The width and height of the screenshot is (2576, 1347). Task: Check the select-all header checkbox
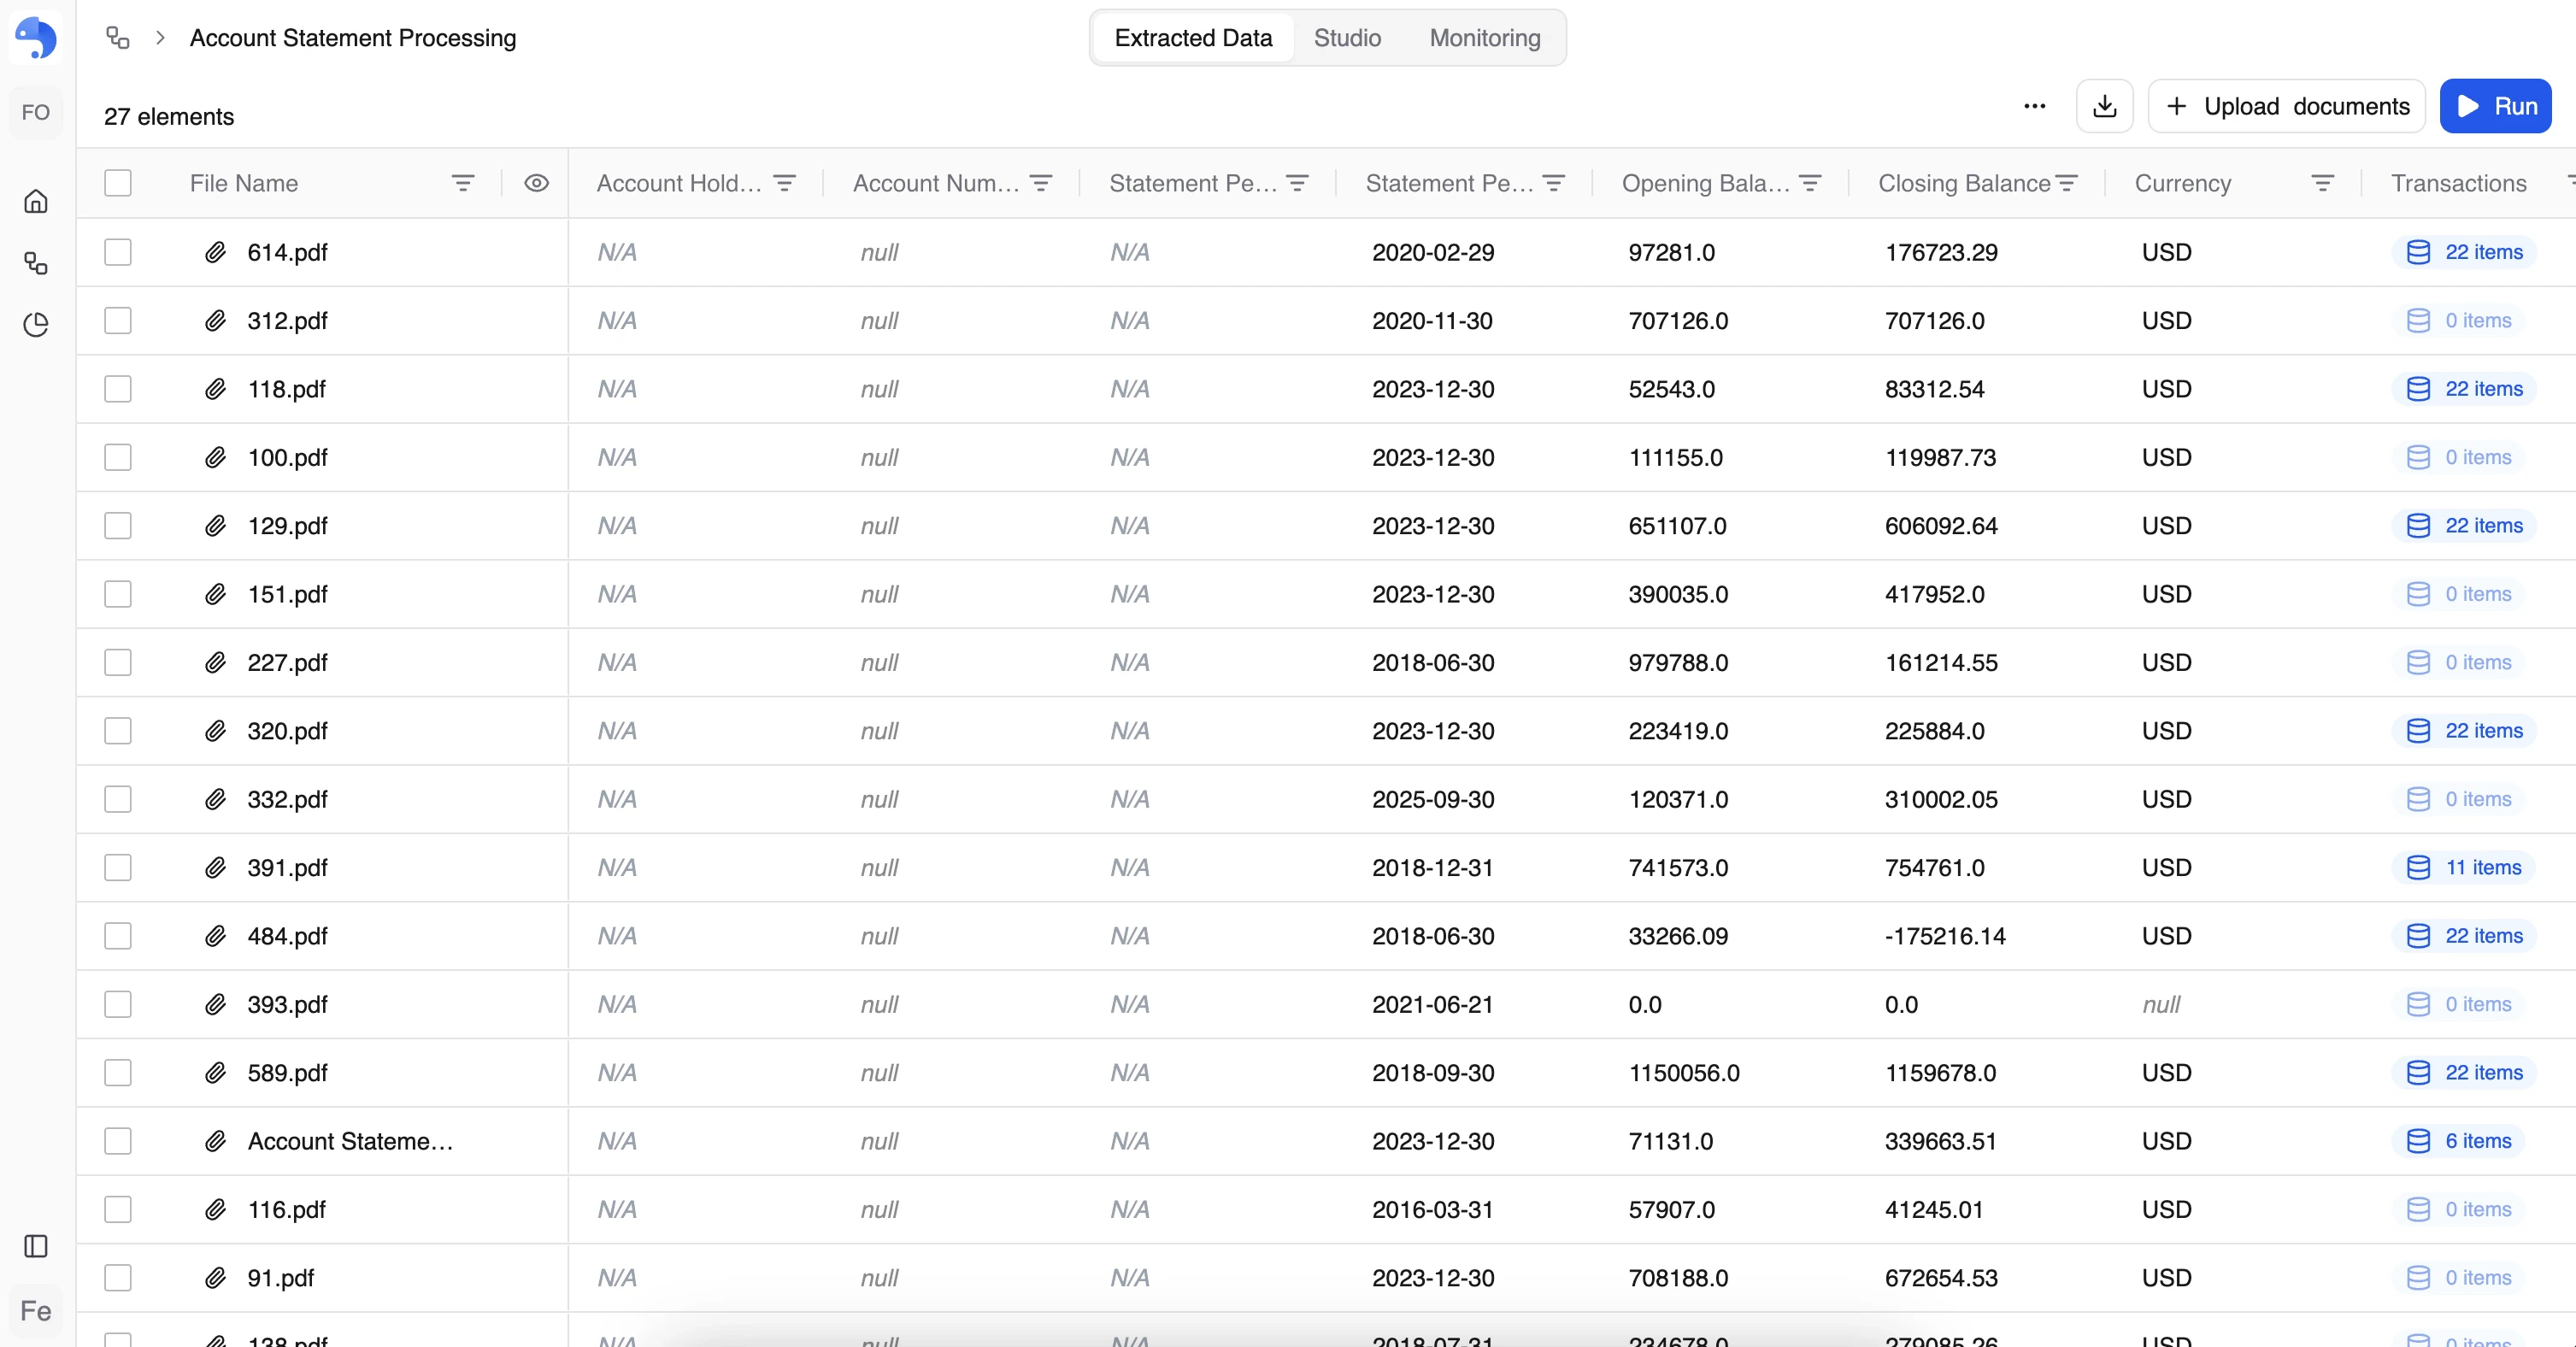tap(118, 183)
